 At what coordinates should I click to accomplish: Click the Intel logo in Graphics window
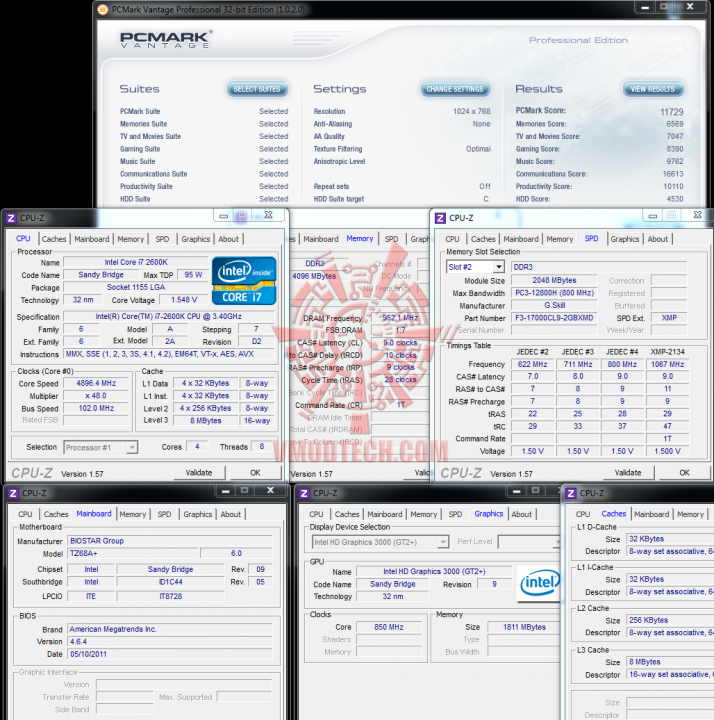pyautogui.click(x=539, y=583)
